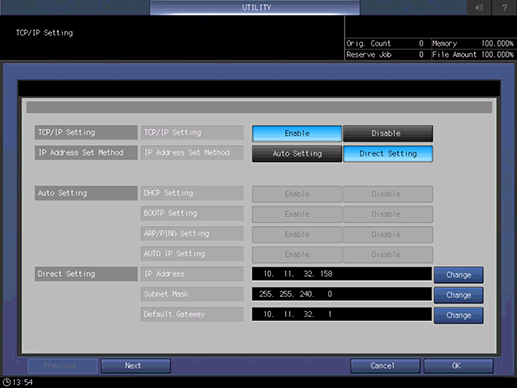Screen dimensions: 517x388
Task: Click the DHCP Setting Enable button
Action: (x=297, y=194)
